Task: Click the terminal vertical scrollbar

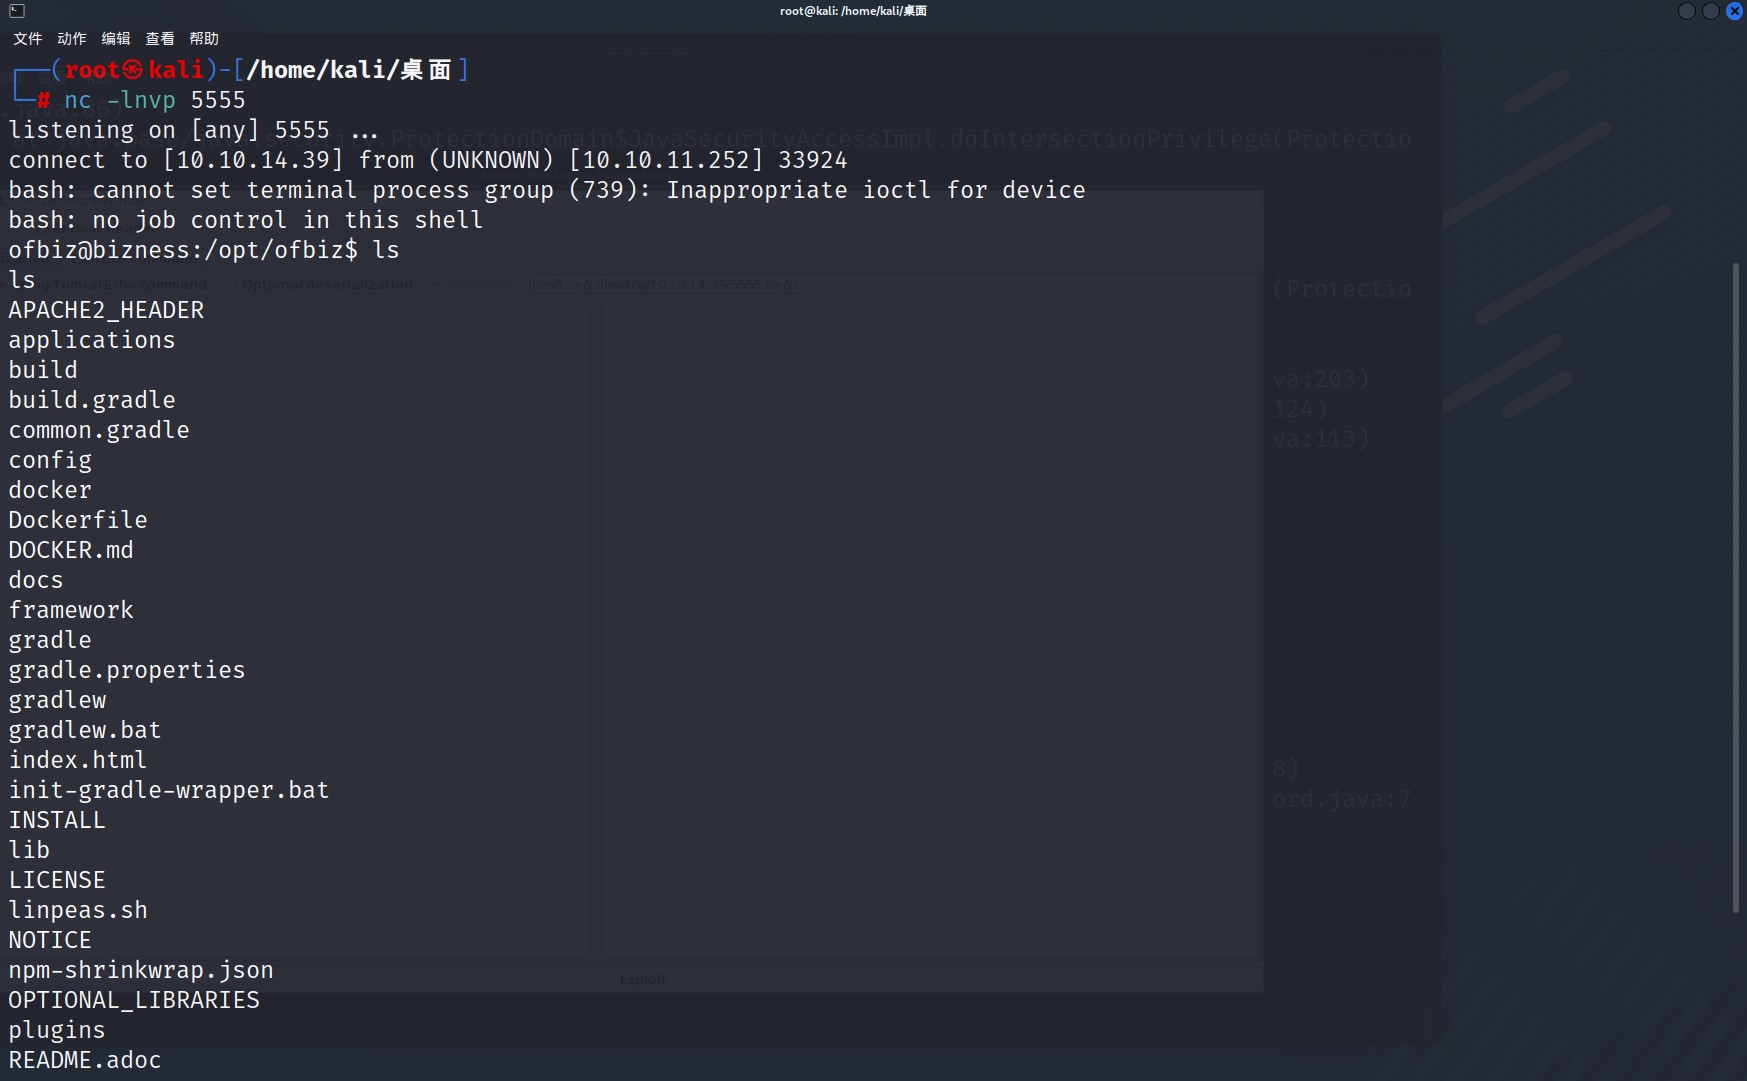Action: [x=1737, y=587]
